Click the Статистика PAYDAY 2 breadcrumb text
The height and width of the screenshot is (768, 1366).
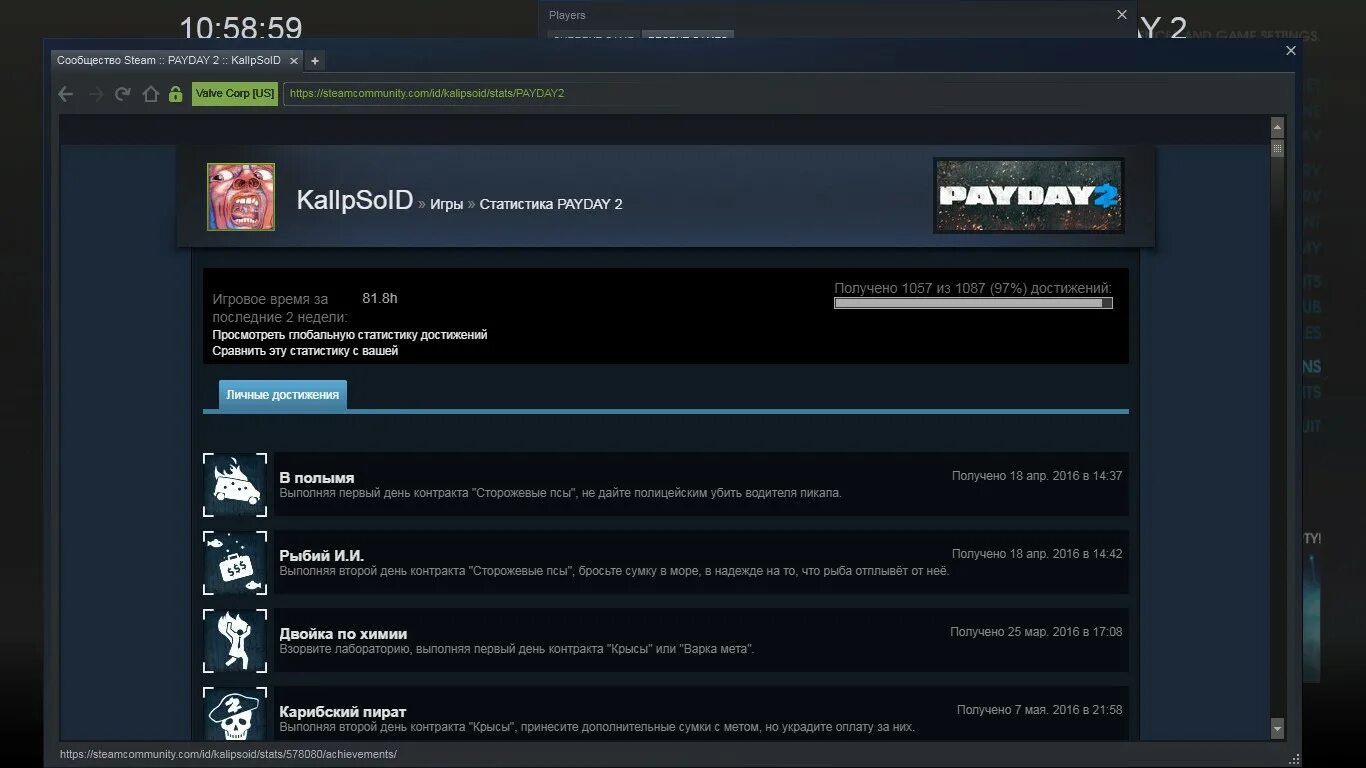click(551, 204)
